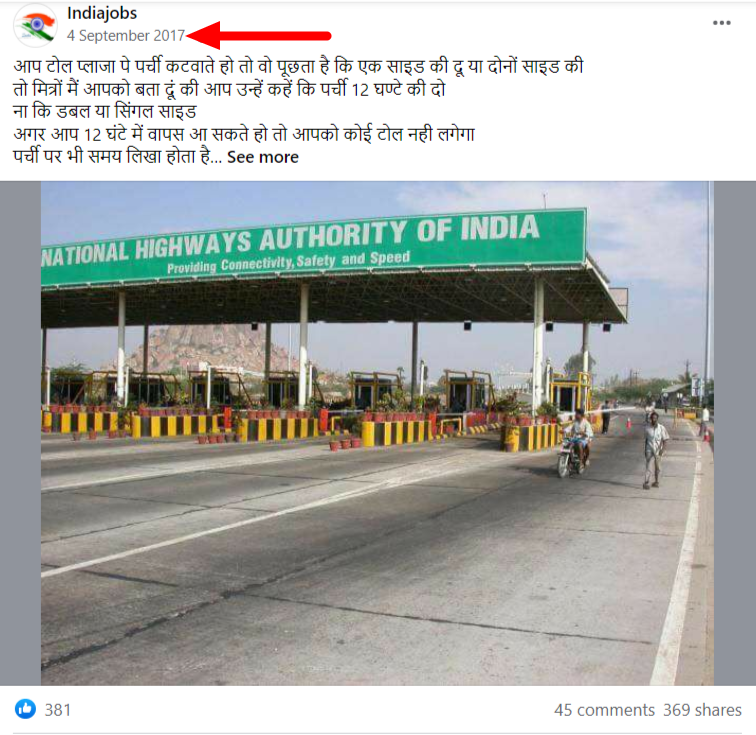
Task: Open the 45 comments link
Action: 604,710
